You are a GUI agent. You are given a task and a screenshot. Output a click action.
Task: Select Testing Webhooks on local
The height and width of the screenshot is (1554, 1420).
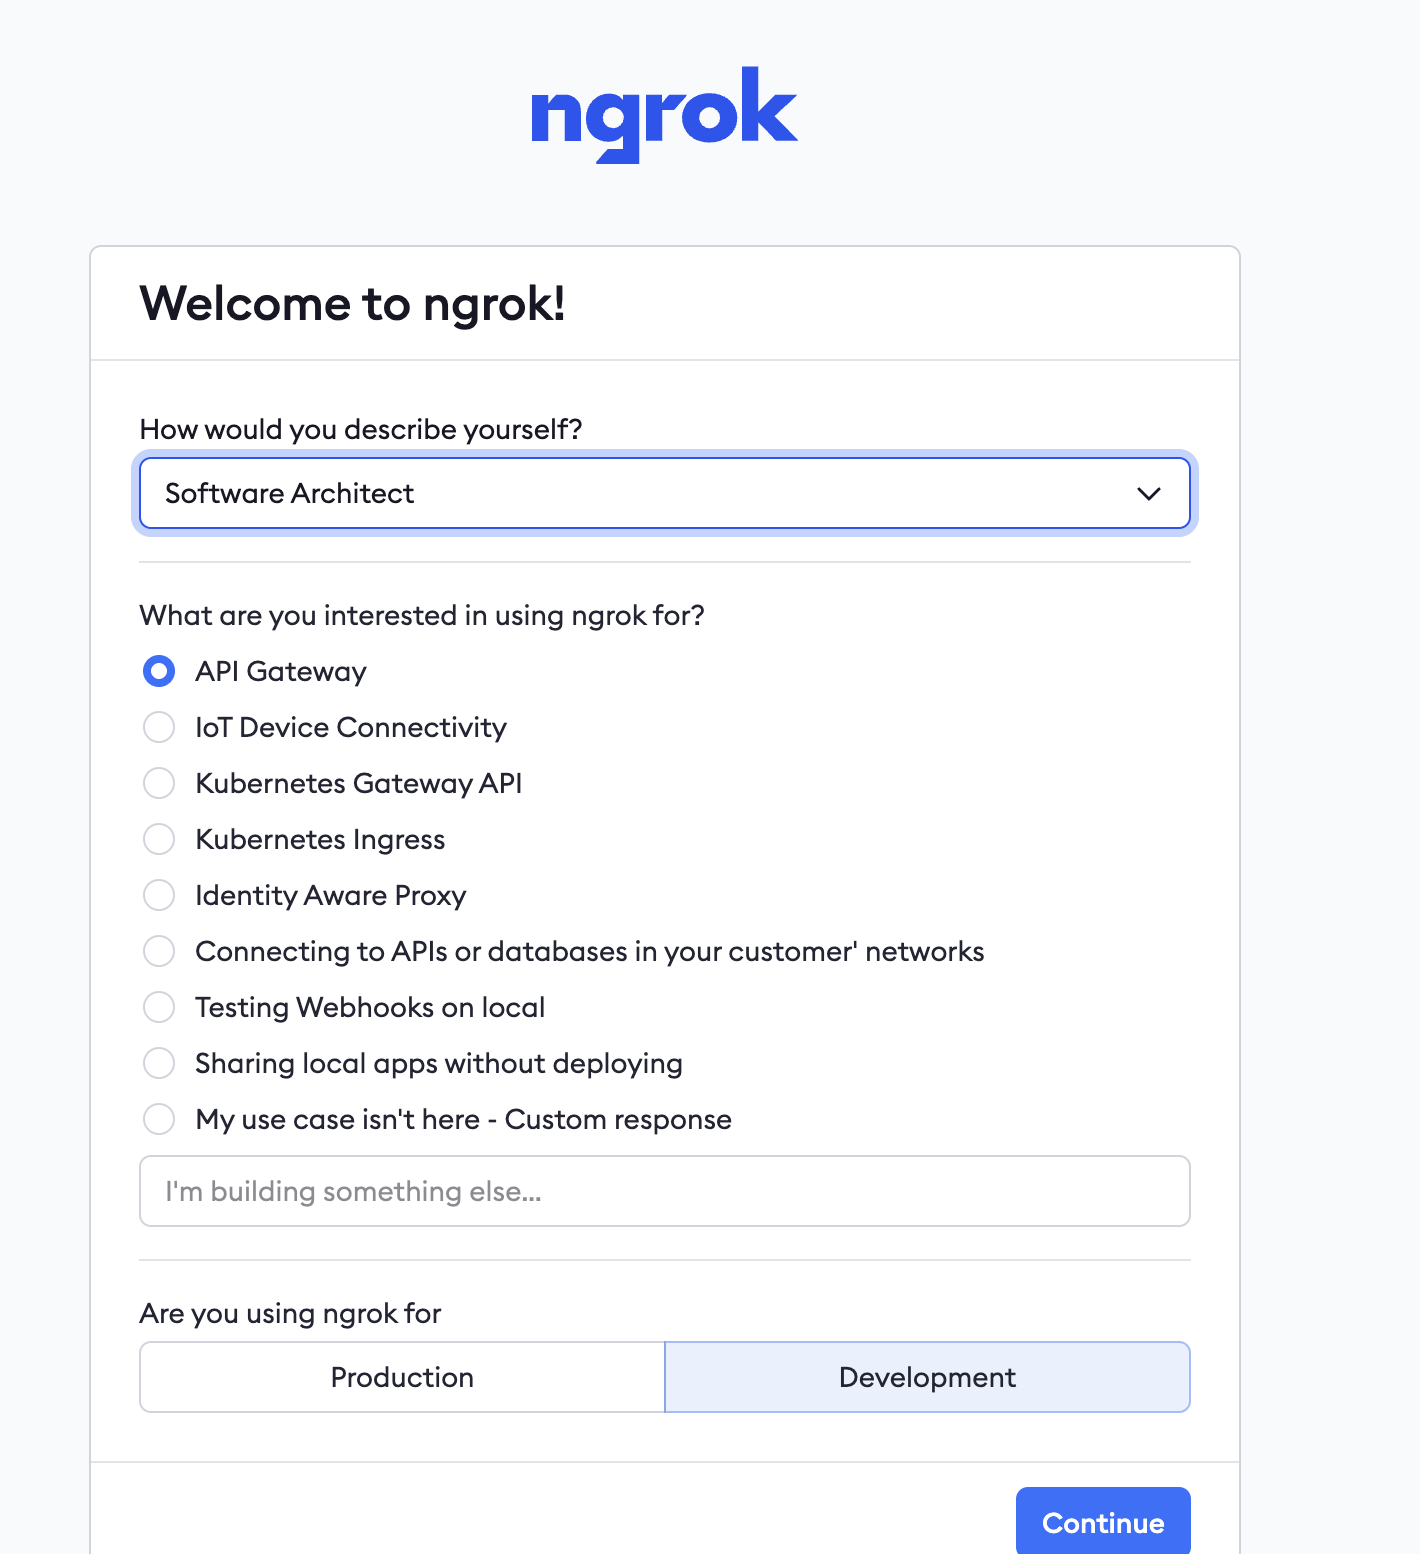click(x=159, y=1007)
